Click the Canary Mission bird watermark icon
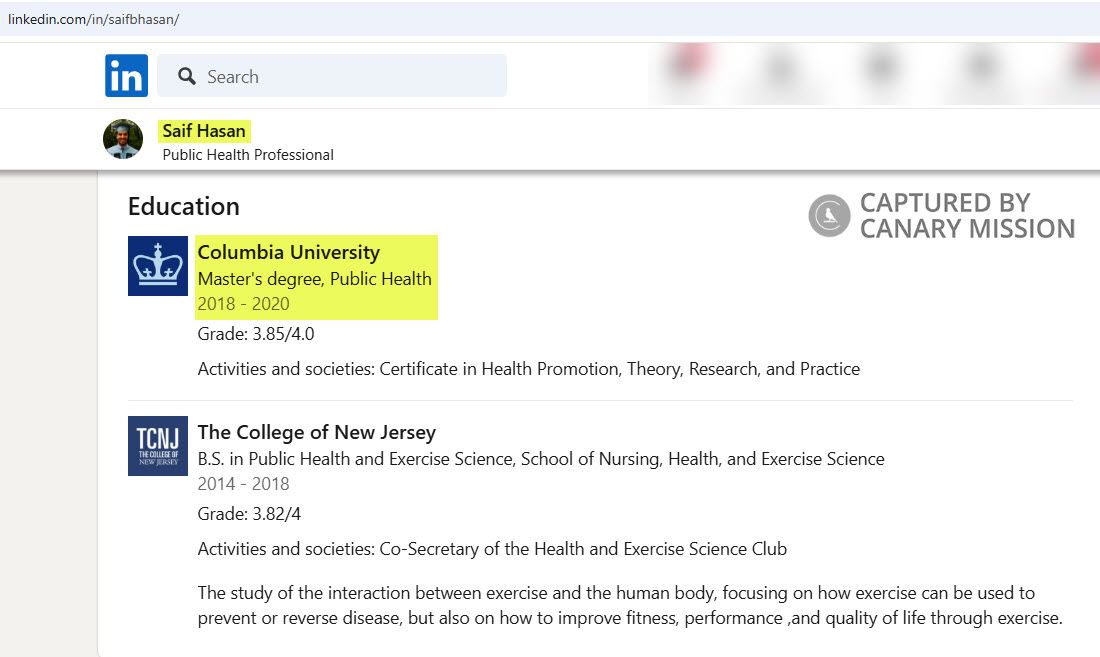The image size is (1100, 657). [x=829, y=215]
